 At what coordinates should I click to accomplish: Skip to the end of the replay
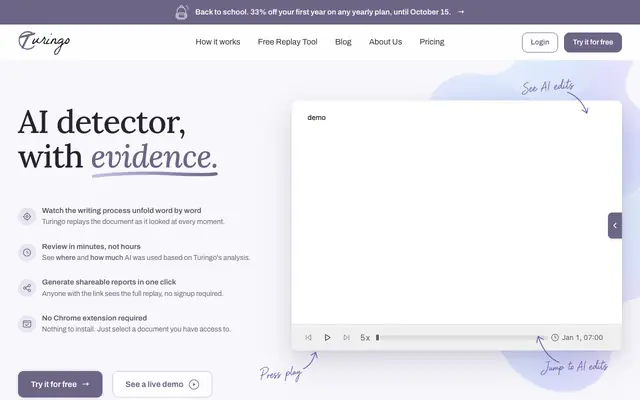click(x=347, y=338)
